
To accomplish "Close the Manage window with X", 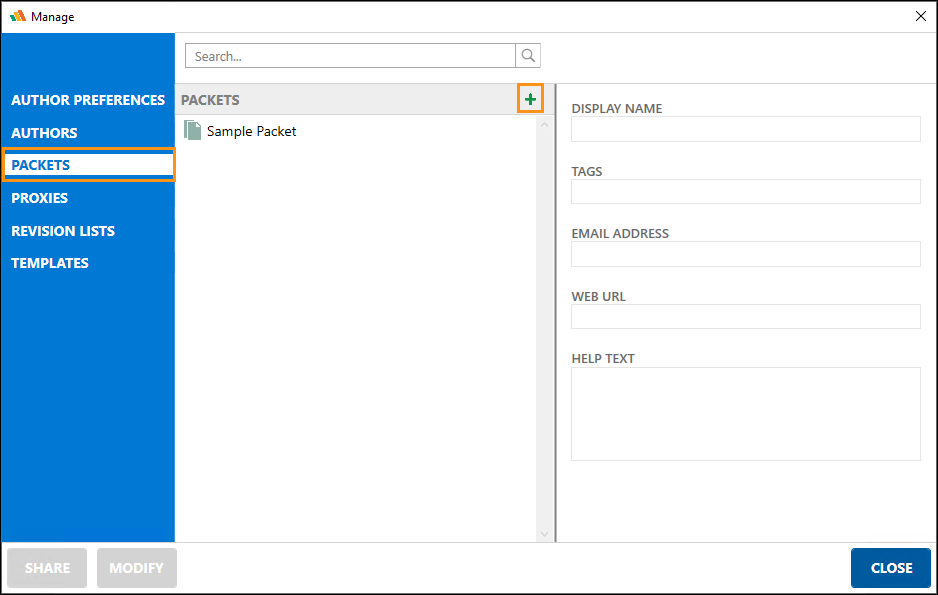I will (x=921, y=16).
